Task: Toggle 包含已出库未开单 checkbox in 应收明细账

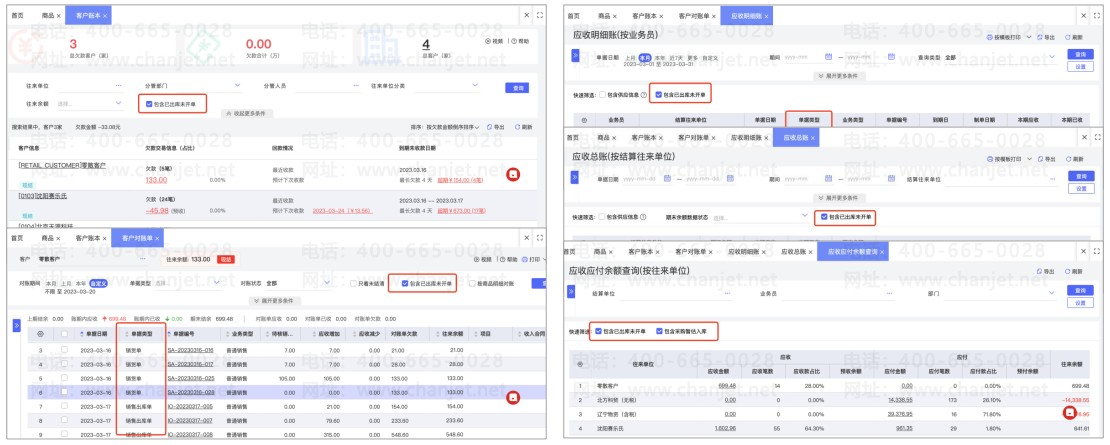Action: point(659,94)
